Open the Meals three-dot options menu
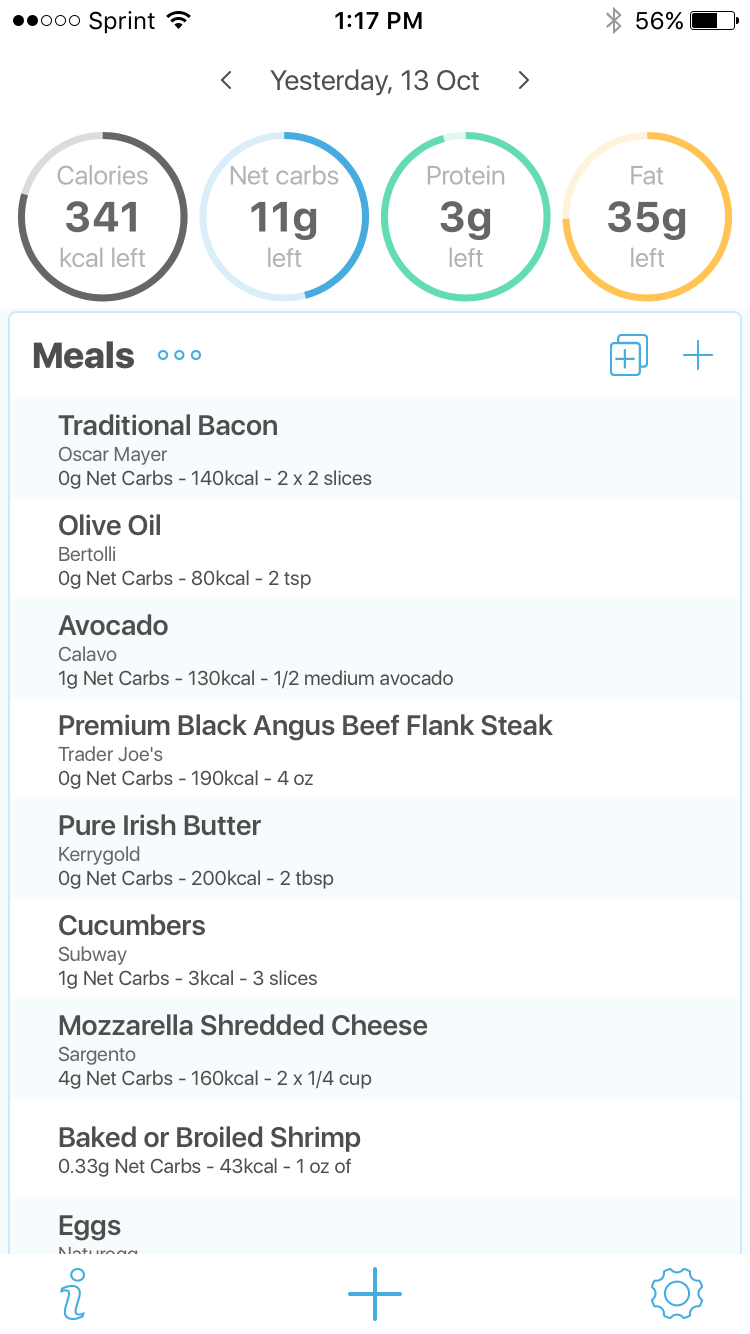Viewport: 750px width, 1334px height. (x=180, y=355)
